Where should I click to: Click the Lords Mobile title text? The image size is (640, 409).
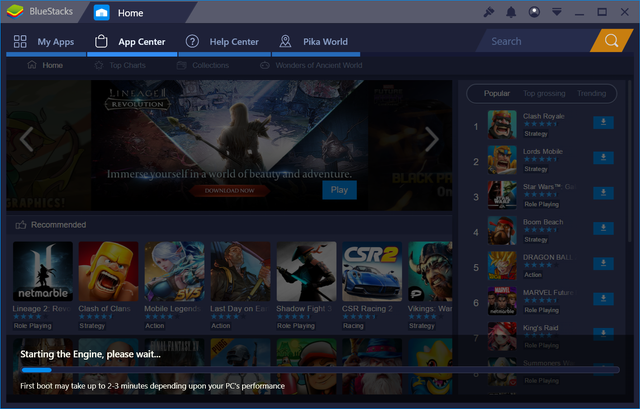[543, 151]
